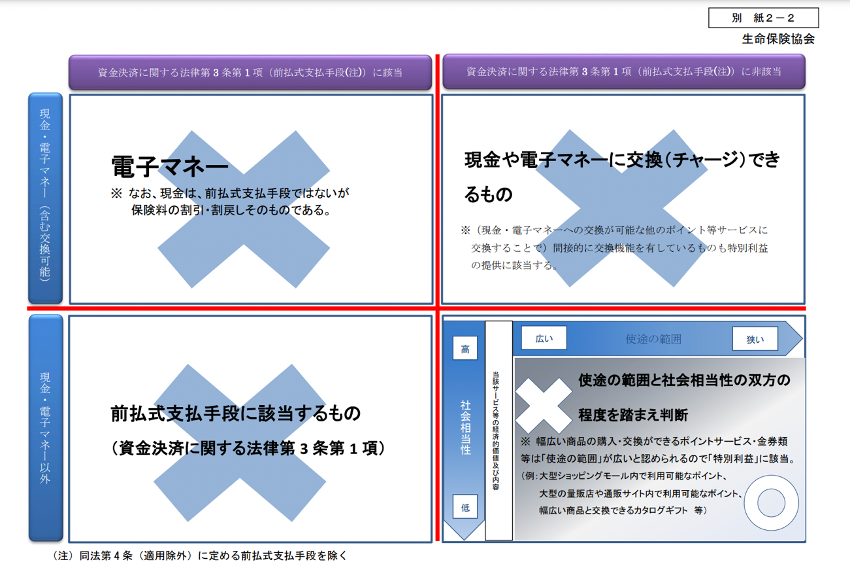Select the 使途の範囲 arrow banner
850x582 pixels.
tap(655, 338)
